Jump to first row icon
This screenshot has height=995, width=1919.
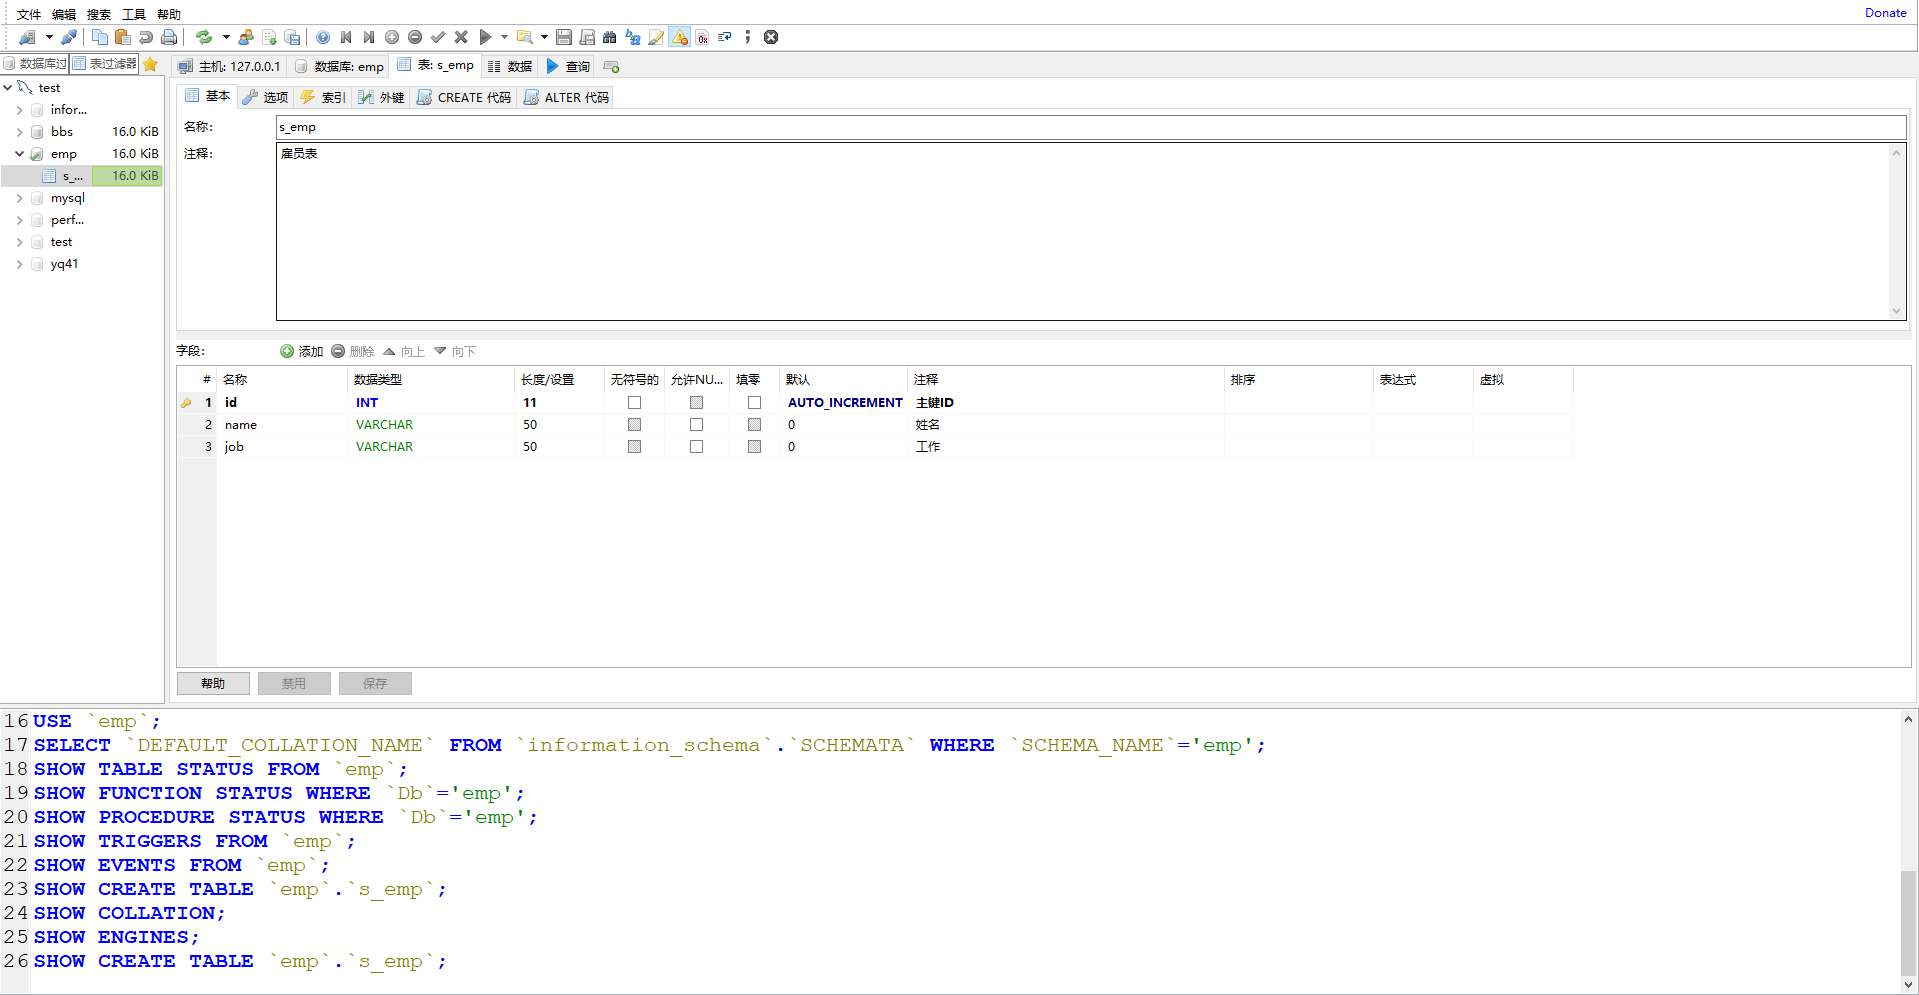pos(346,37)
